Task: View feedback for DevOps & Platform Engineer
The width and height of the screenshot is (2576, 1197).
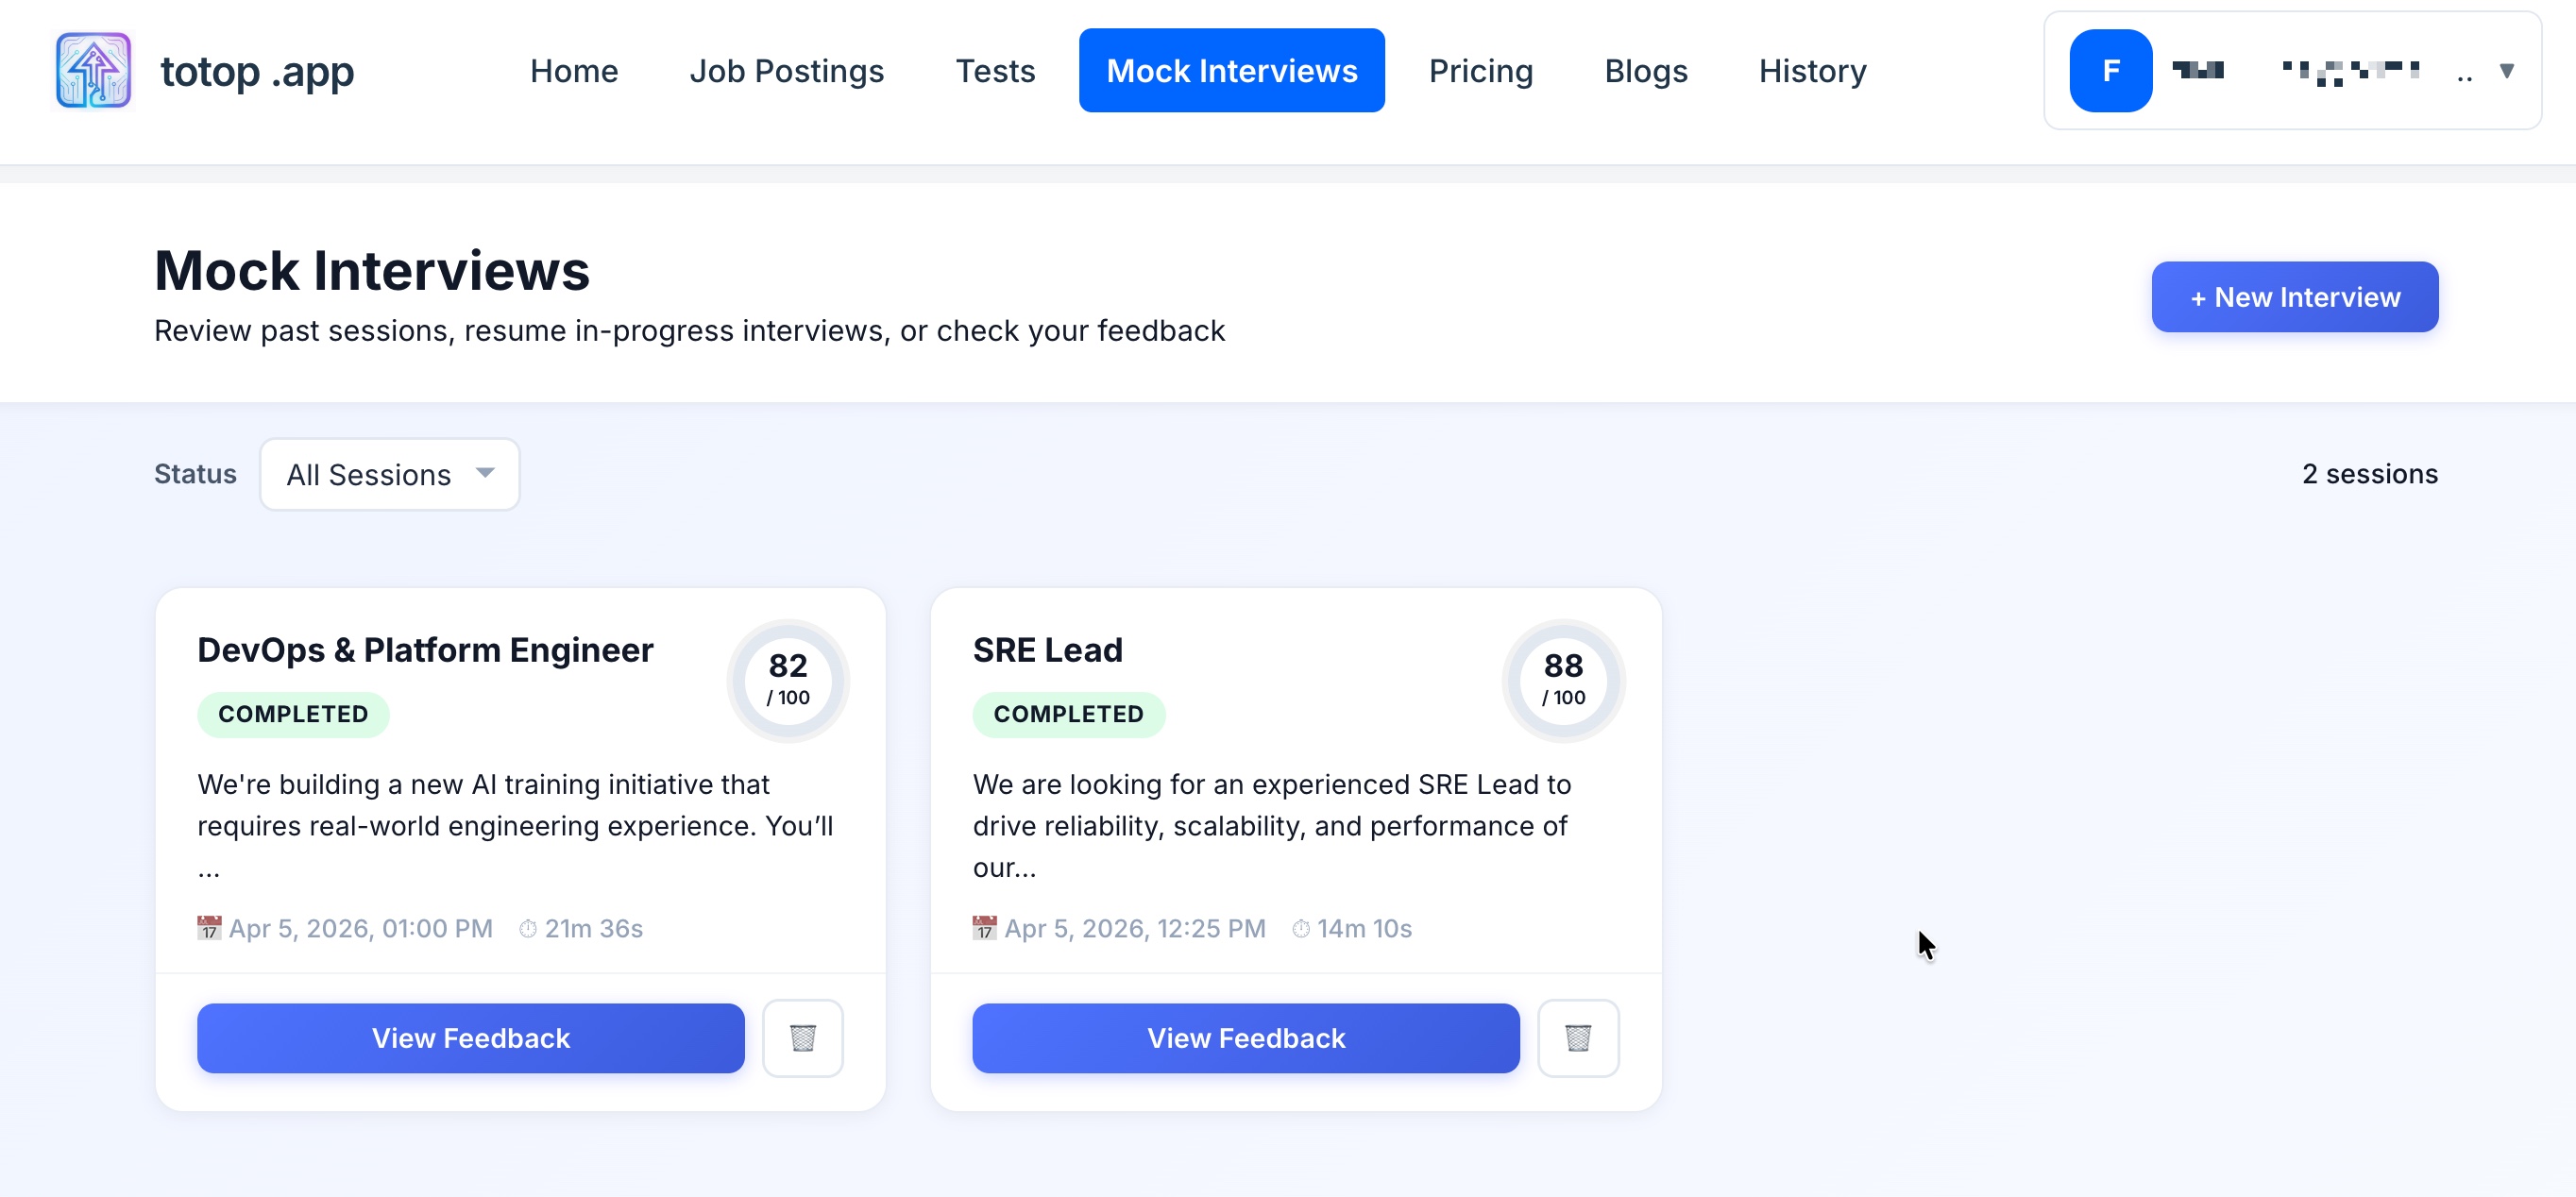Action: pyautogui.click(x=470, y=1037)
